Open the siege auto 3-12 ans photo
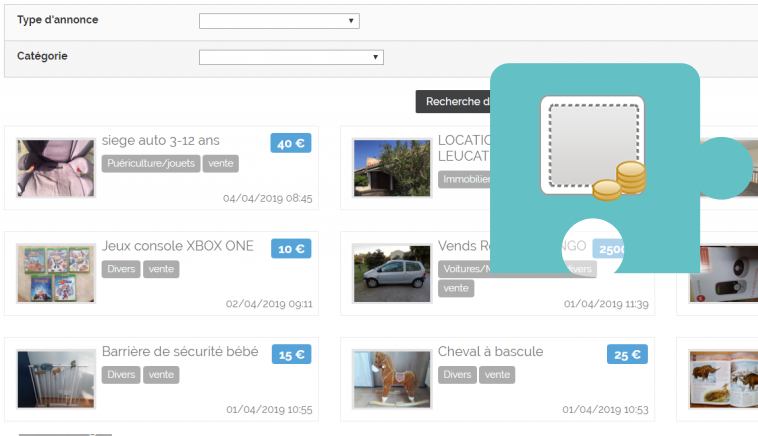 [56, 168]
